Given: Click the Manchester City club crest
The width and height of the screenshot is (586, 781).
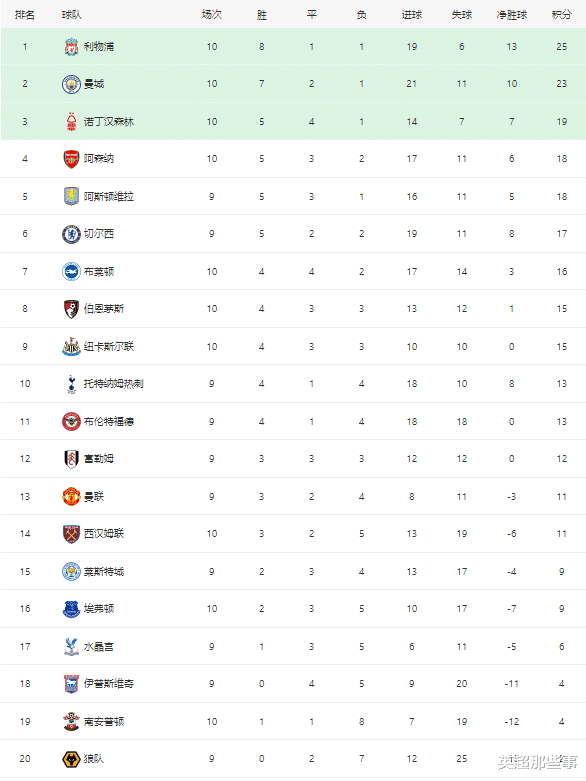Looking at the screenshot, I should pos(71,84).
